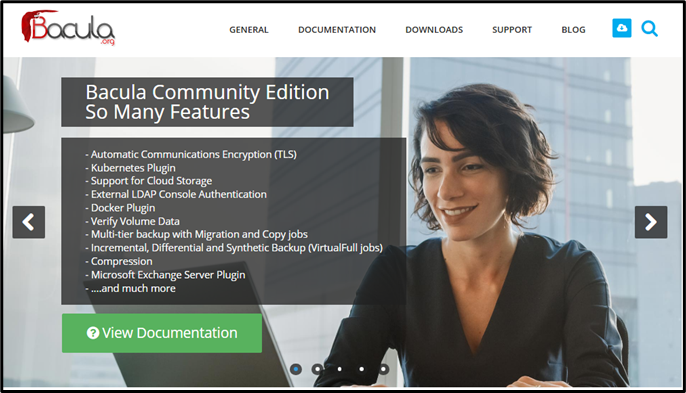This screenshot has width=686, height=393.
Task: Click the 'So Many Features' subtitle
Action: pyautogui.click(x=168, y=112)
